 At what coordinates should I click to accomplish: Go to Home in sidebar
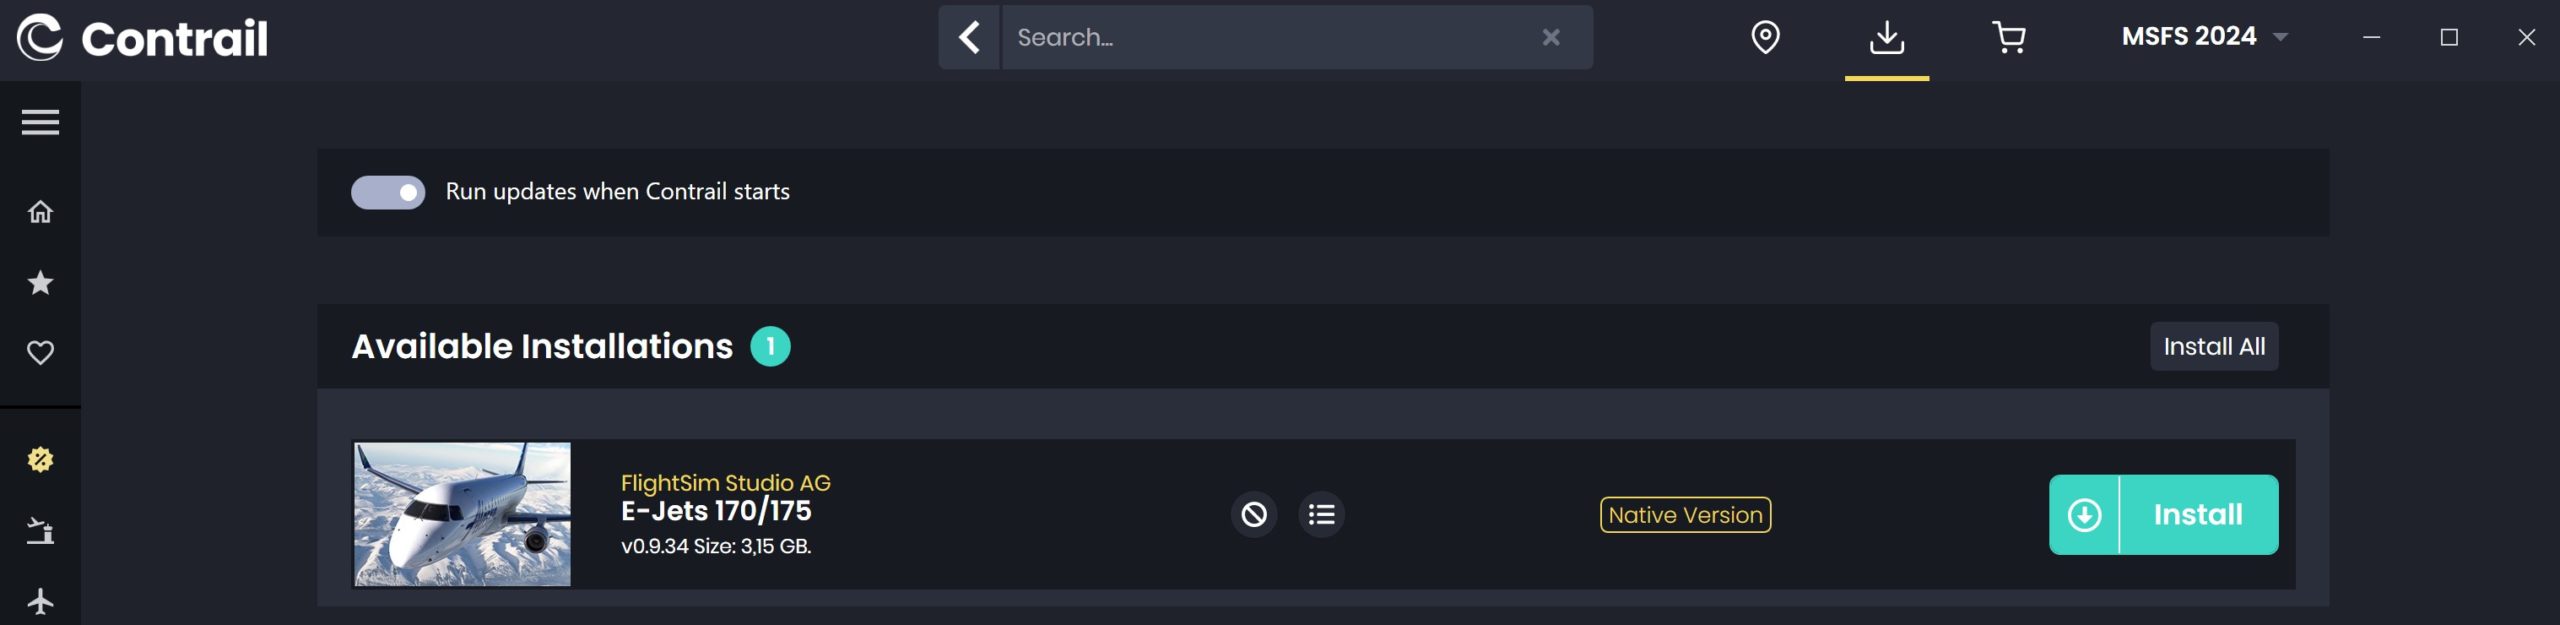click(x=40, y=212)
